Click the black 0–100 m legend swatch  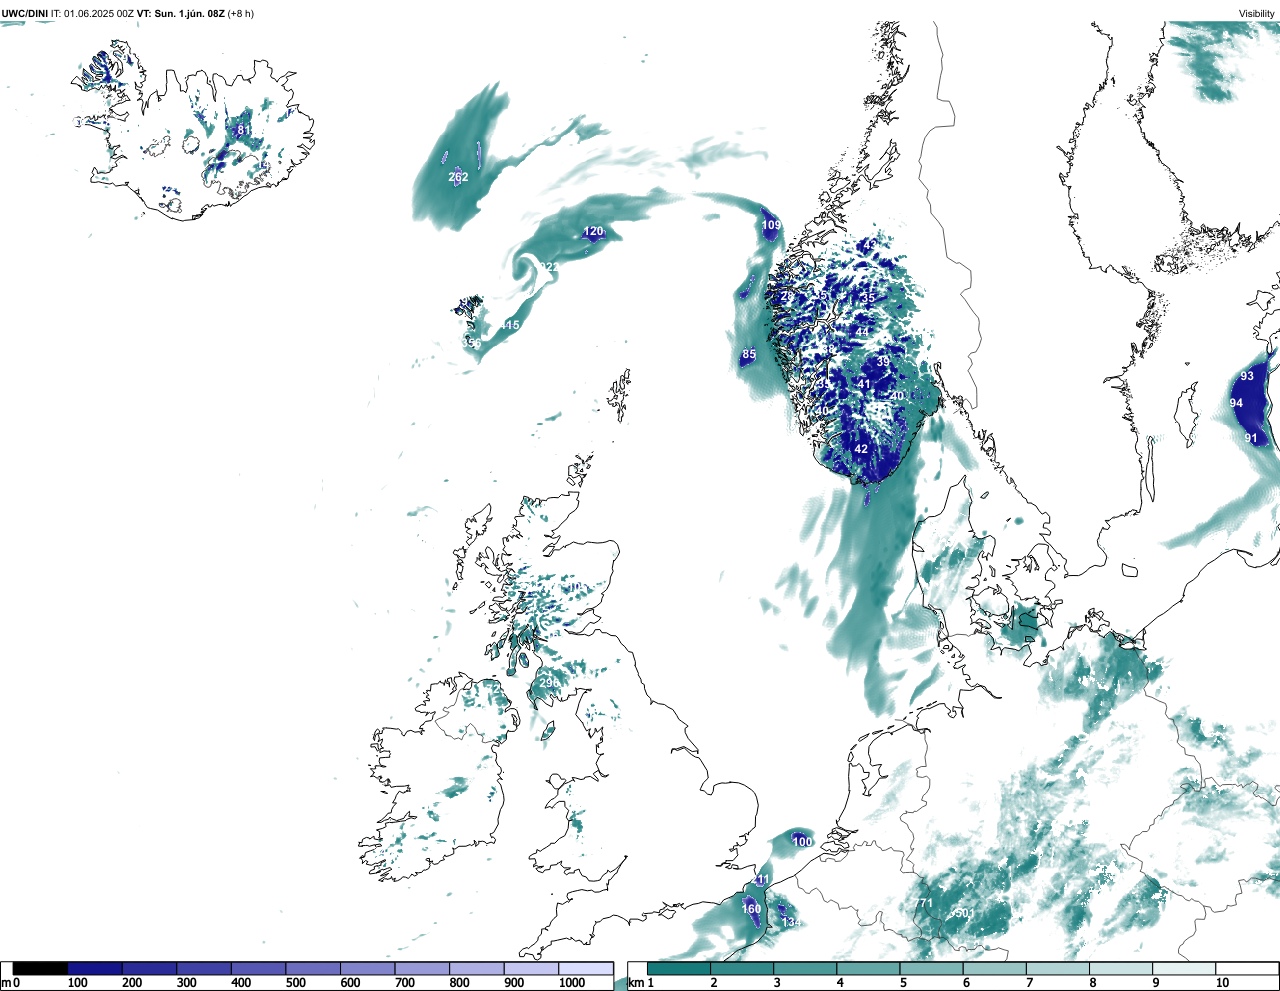point(40,968)
